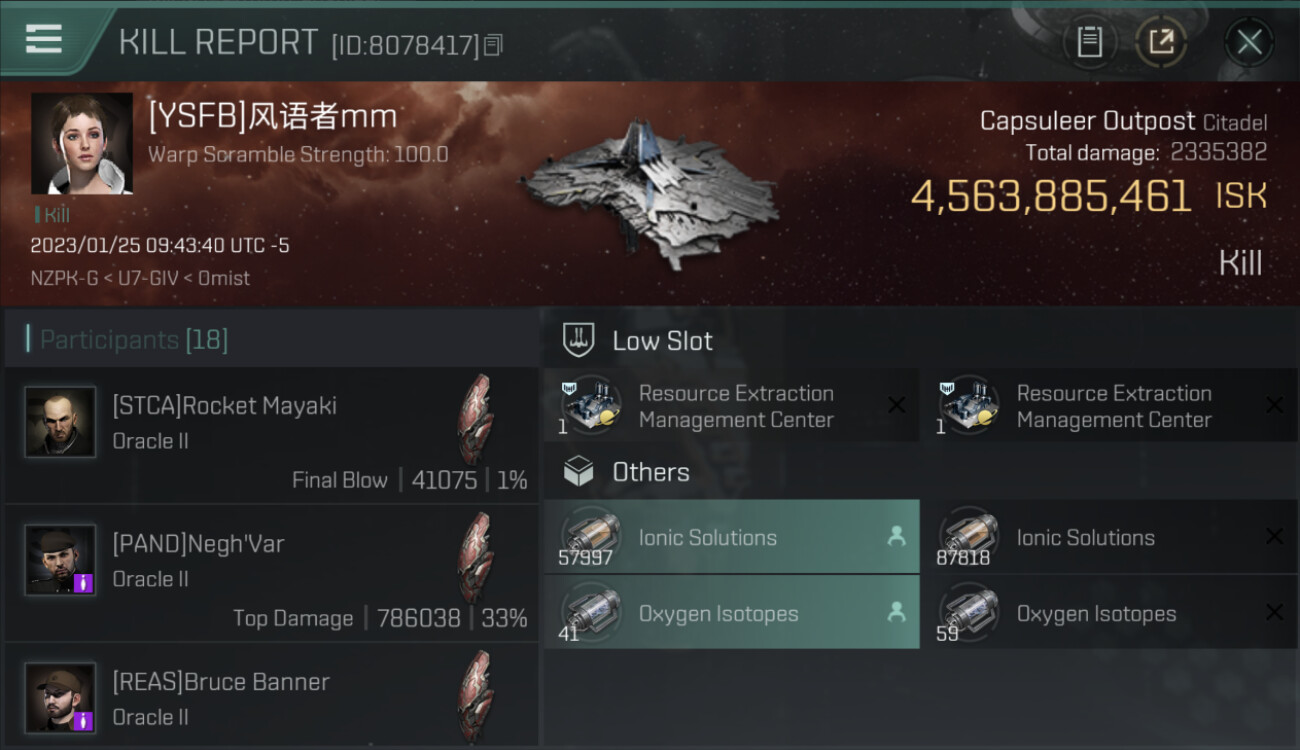
Task: Select Ionic Solutions stack of 57997
Action: tap(731, 537)
